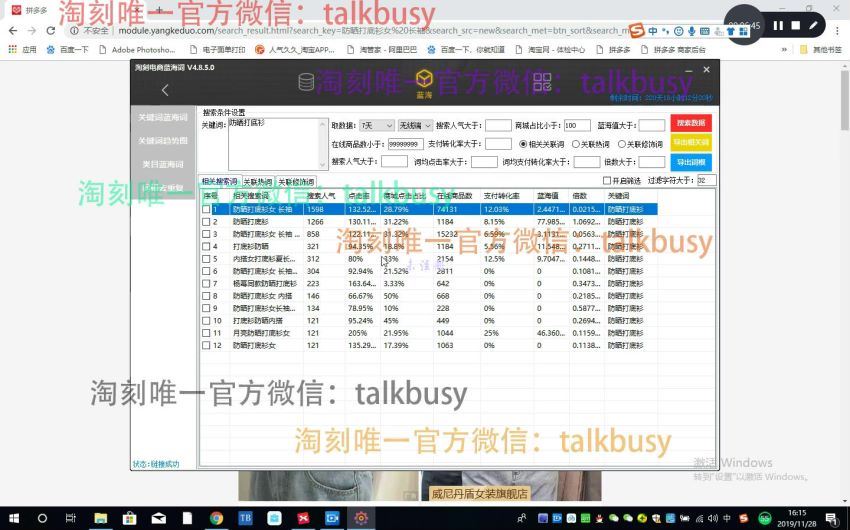Expand hidden bookmarks with the double chevron
Viewport: 850px width, 530px height.
(x=784, y=50)
